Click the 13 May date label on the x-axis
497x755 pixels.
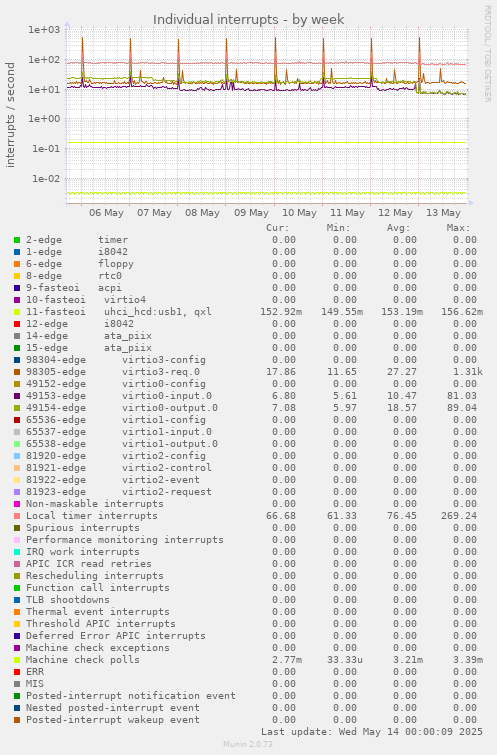coord(444,212)
